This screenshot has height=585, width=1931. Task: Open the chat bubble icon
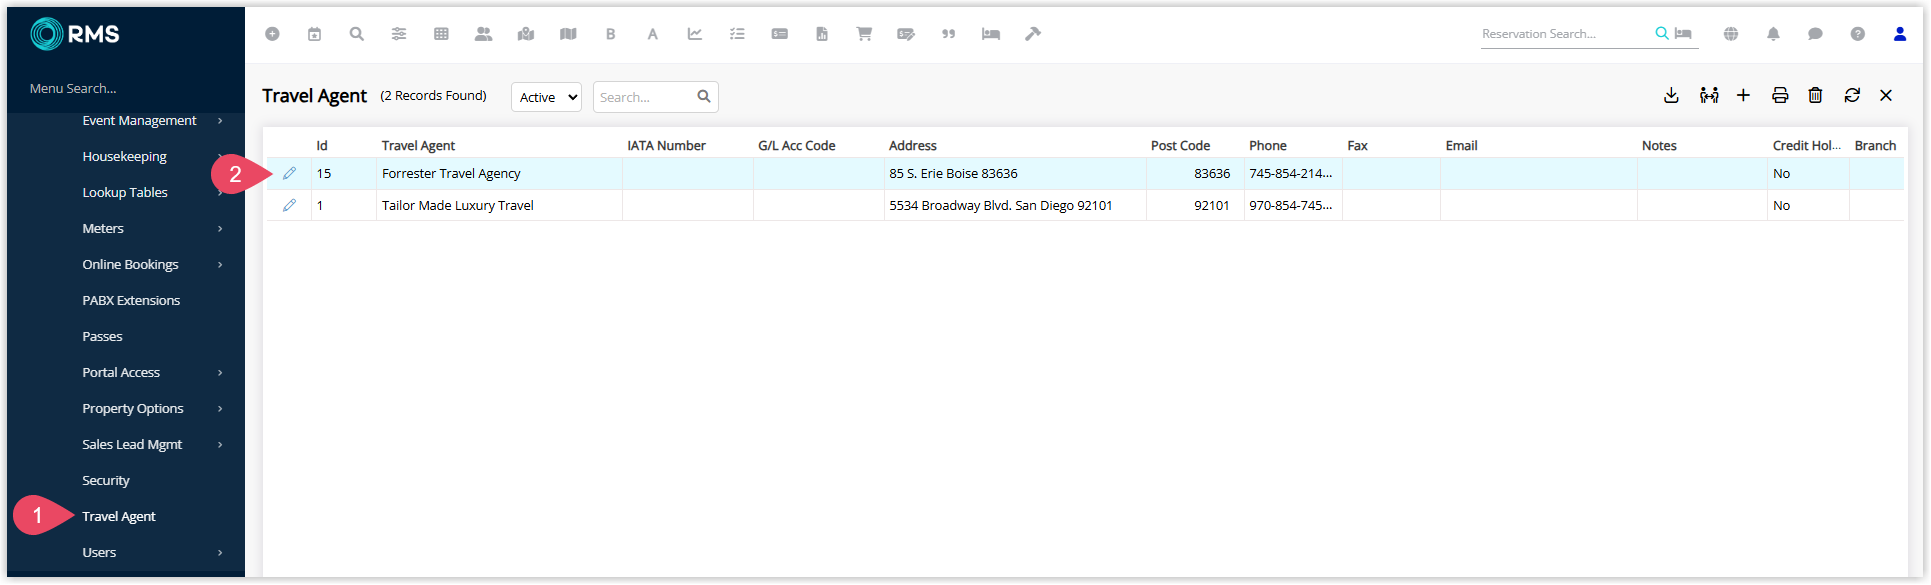[x=1815, y=34]
